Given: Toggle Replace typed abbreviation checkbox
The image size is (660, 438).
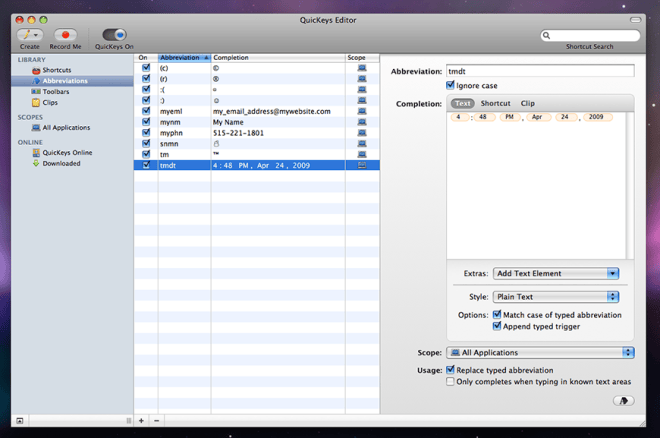Looking at the screenshot, I should pos(450,370).
